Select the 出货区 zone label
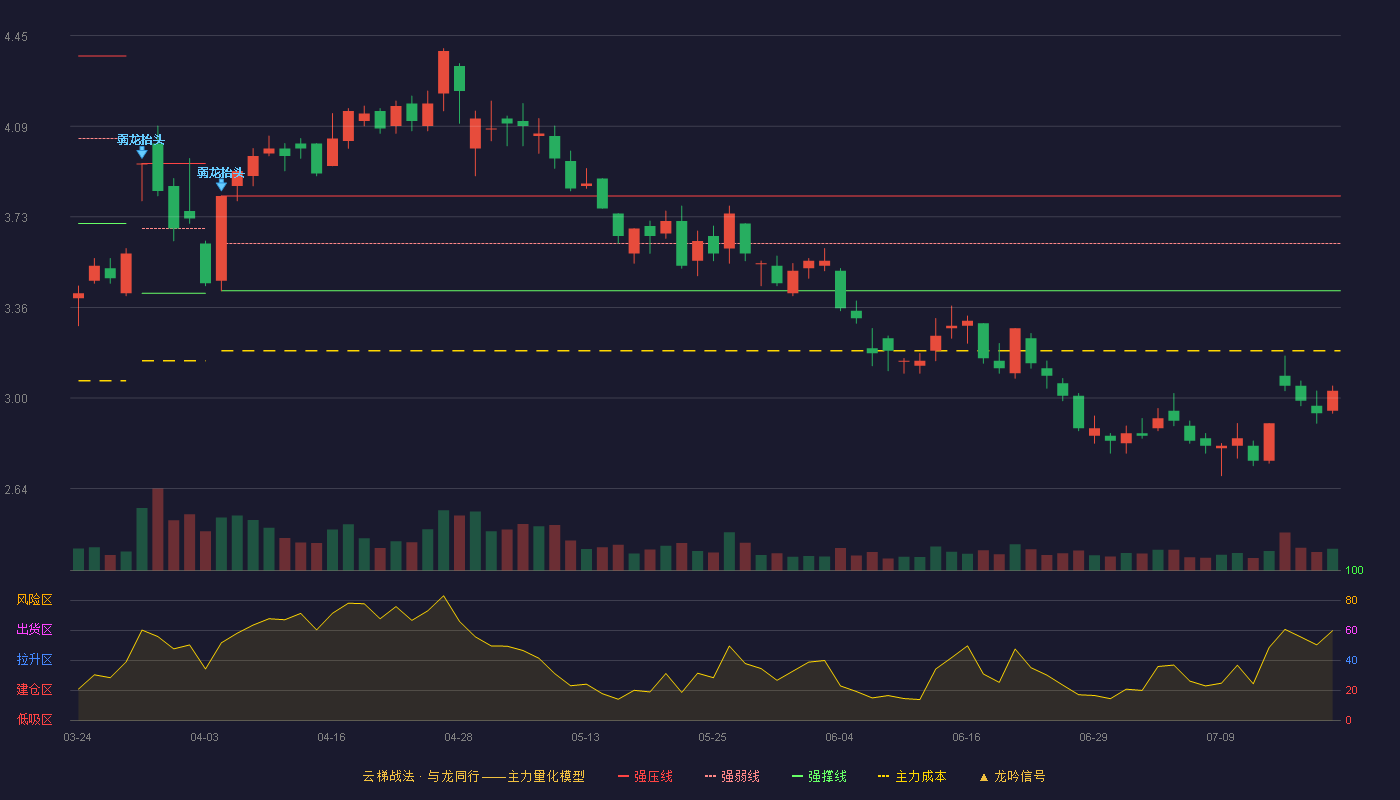Image resolution: width=1400 pixels, height=800 pixels. pos(34,630)
